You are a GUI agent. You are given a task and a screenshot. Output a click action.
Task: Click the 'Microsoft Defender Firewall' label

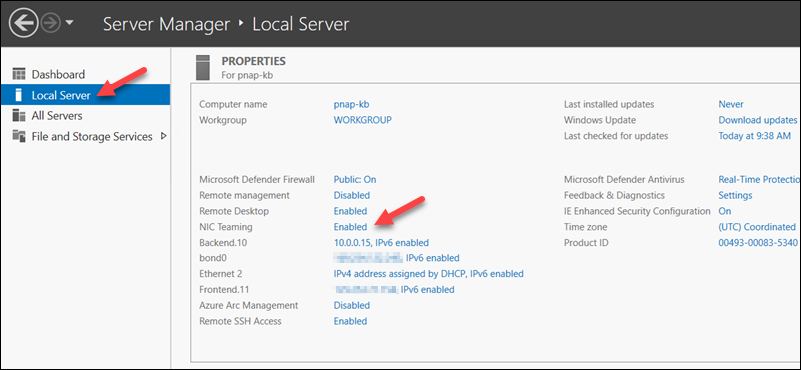(257, 179)
